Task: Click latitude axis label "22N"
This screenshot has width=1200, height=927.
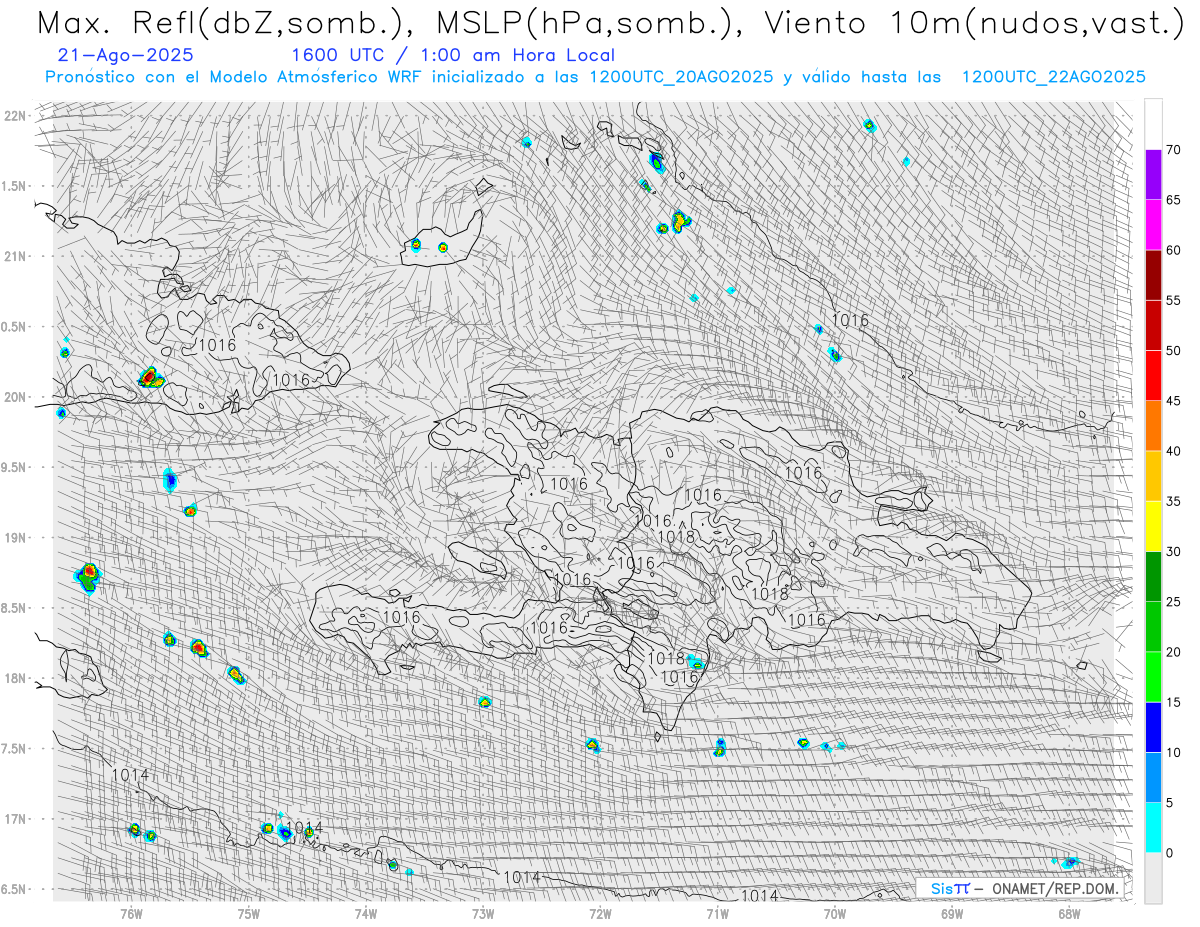Action: pos(13,115)
